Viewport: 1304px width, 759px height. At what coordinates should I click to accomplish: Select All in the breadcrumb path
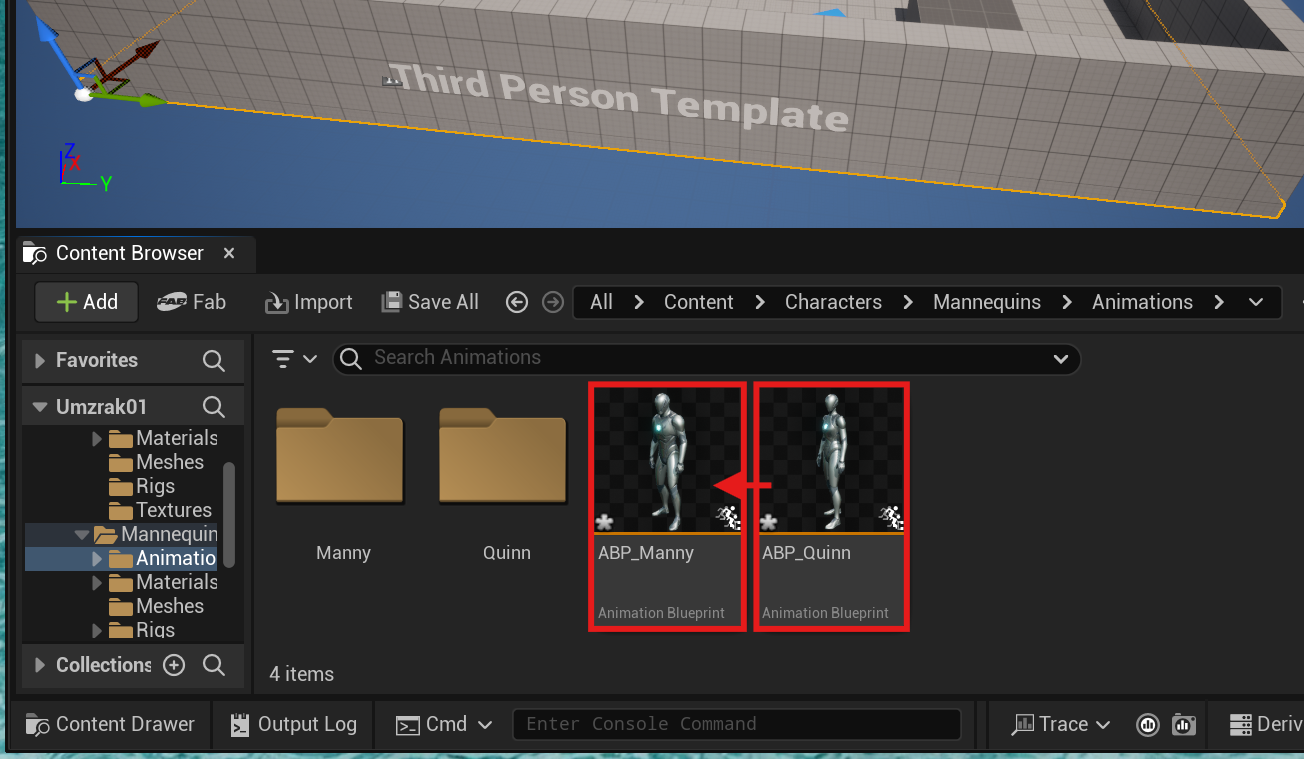click(601, 302)
